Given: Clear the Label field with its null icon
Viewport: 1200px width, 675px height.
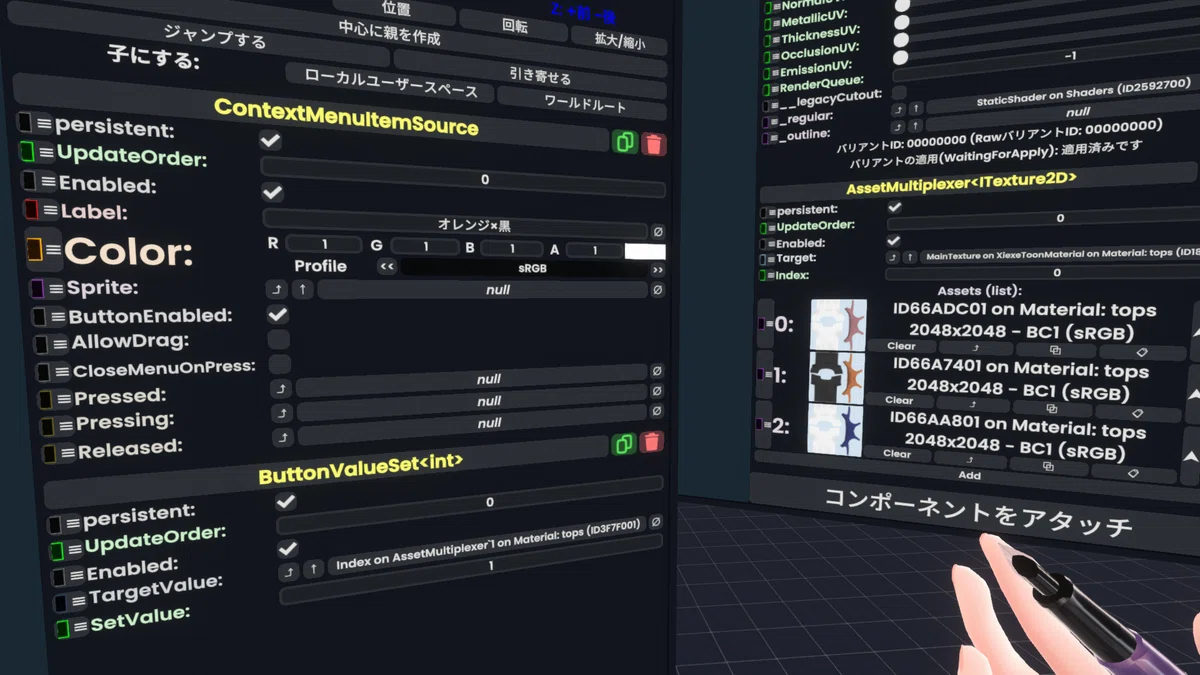Looking at the screenshot, I should (x=658, y=231).
